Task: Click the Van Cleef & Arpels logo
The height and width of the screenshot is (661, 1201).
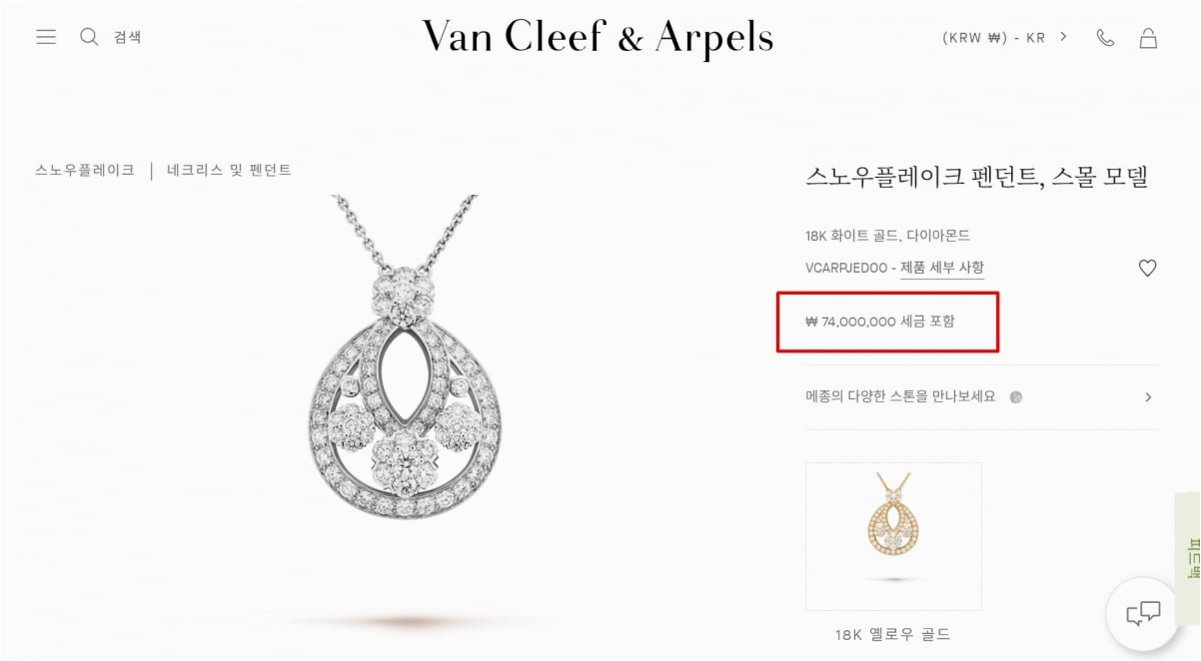Action: click(598, 38)
